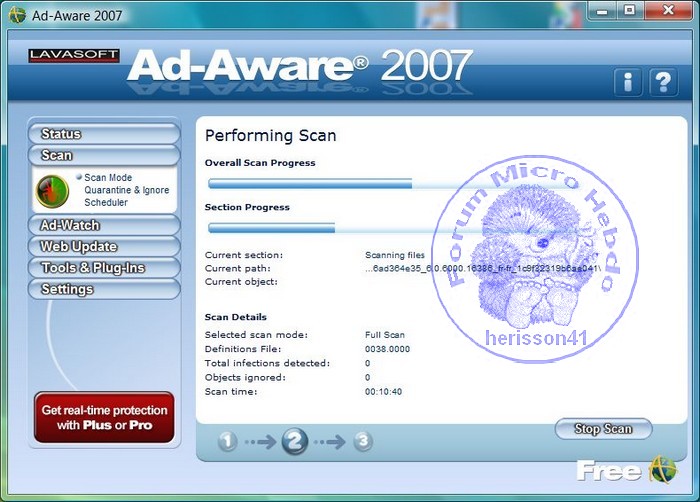Click the 'Performing Scan' heading
Screen dimensions: 700x502
[271, 135]
